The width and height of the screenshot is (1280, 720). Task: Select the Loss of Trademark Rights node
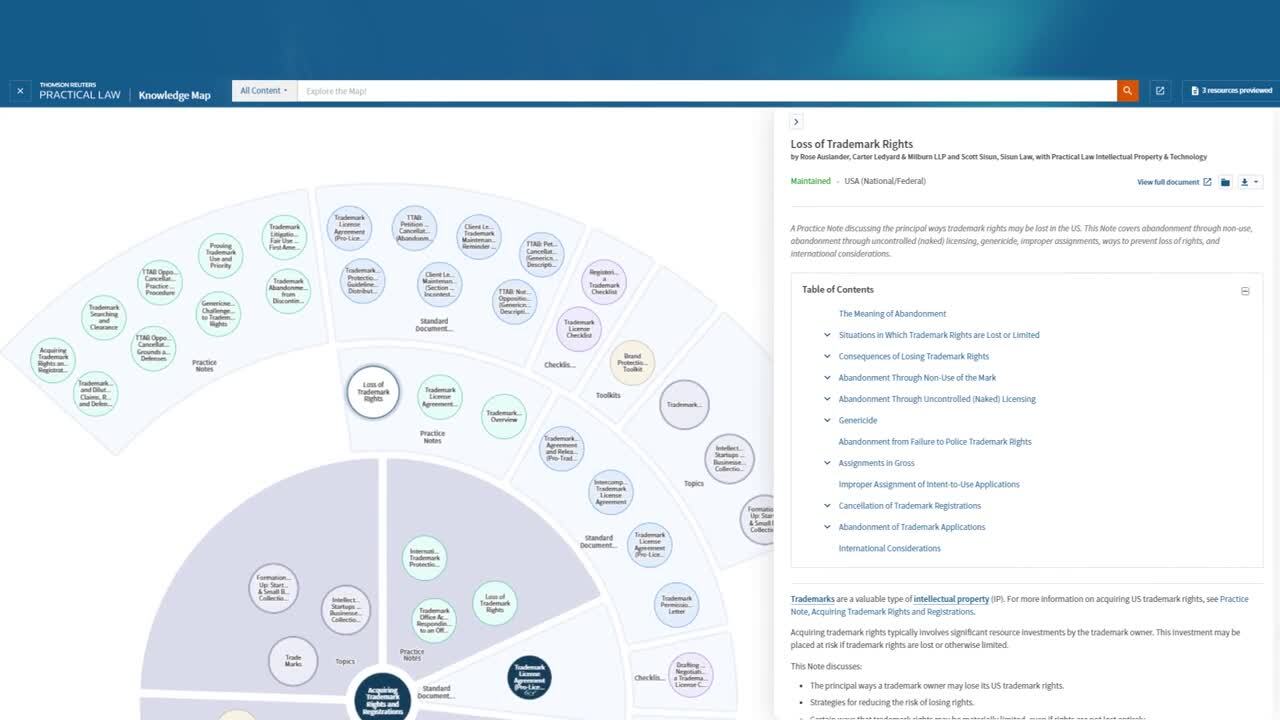373,392
